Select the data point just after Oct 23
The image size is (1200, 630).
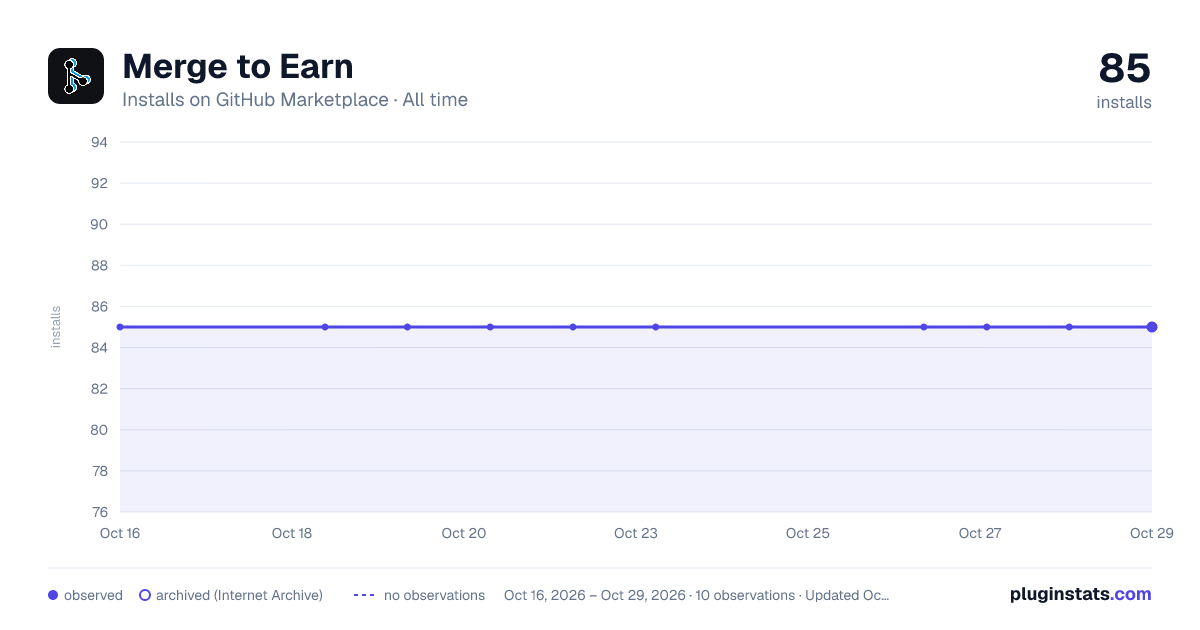pos(656,327)
